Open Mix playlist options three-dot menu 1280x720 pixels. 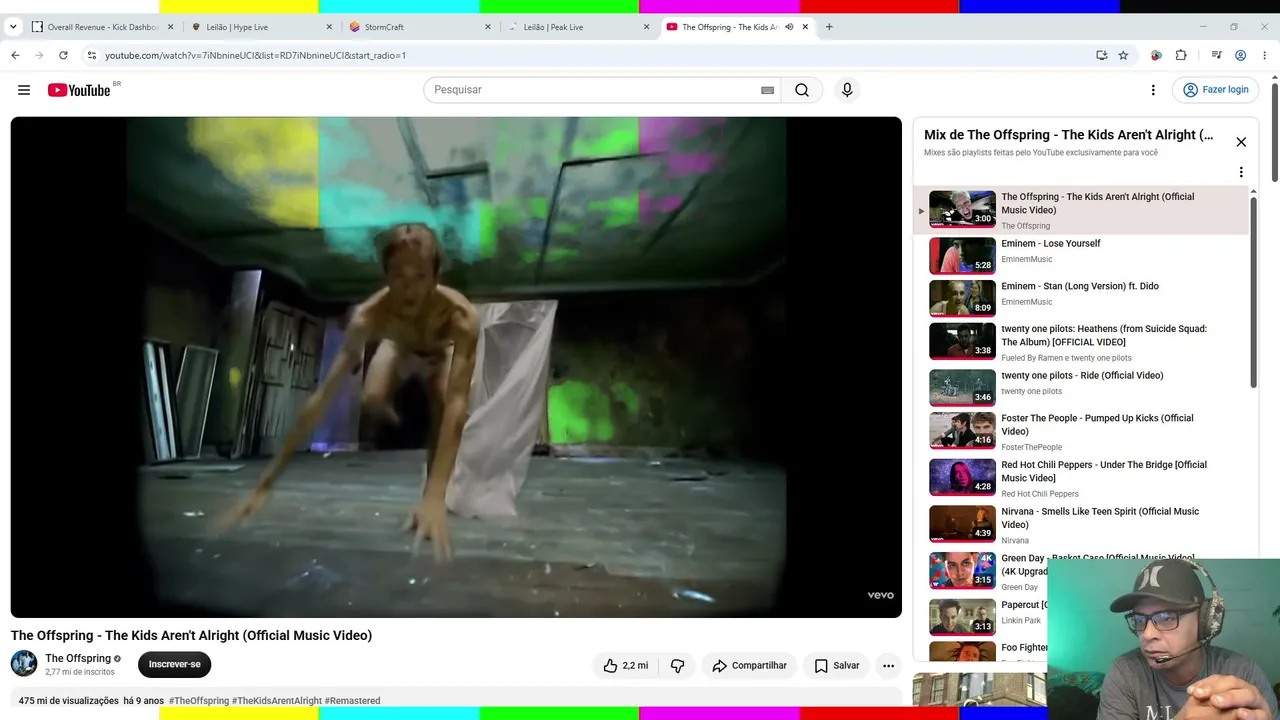[1241, 172]
